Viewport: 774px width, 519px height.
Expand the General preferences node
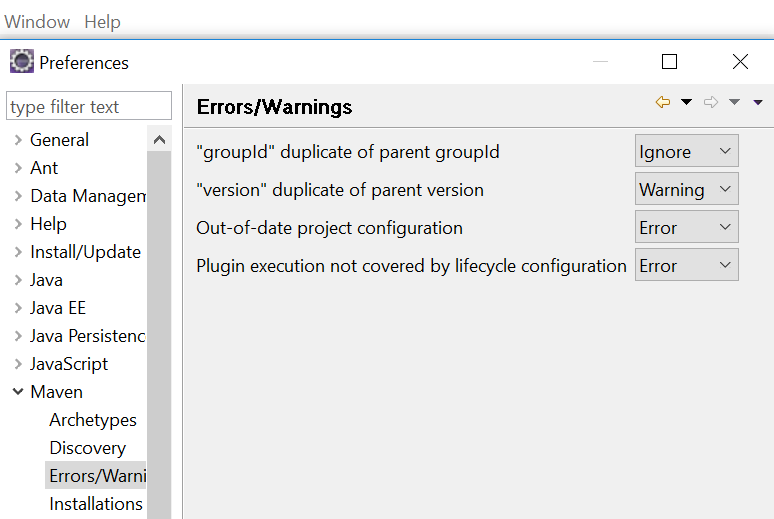18,140
